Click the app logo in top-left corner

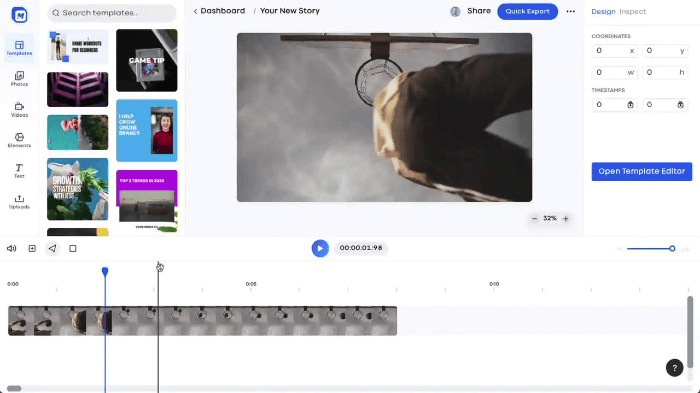(x=19, y=15)
